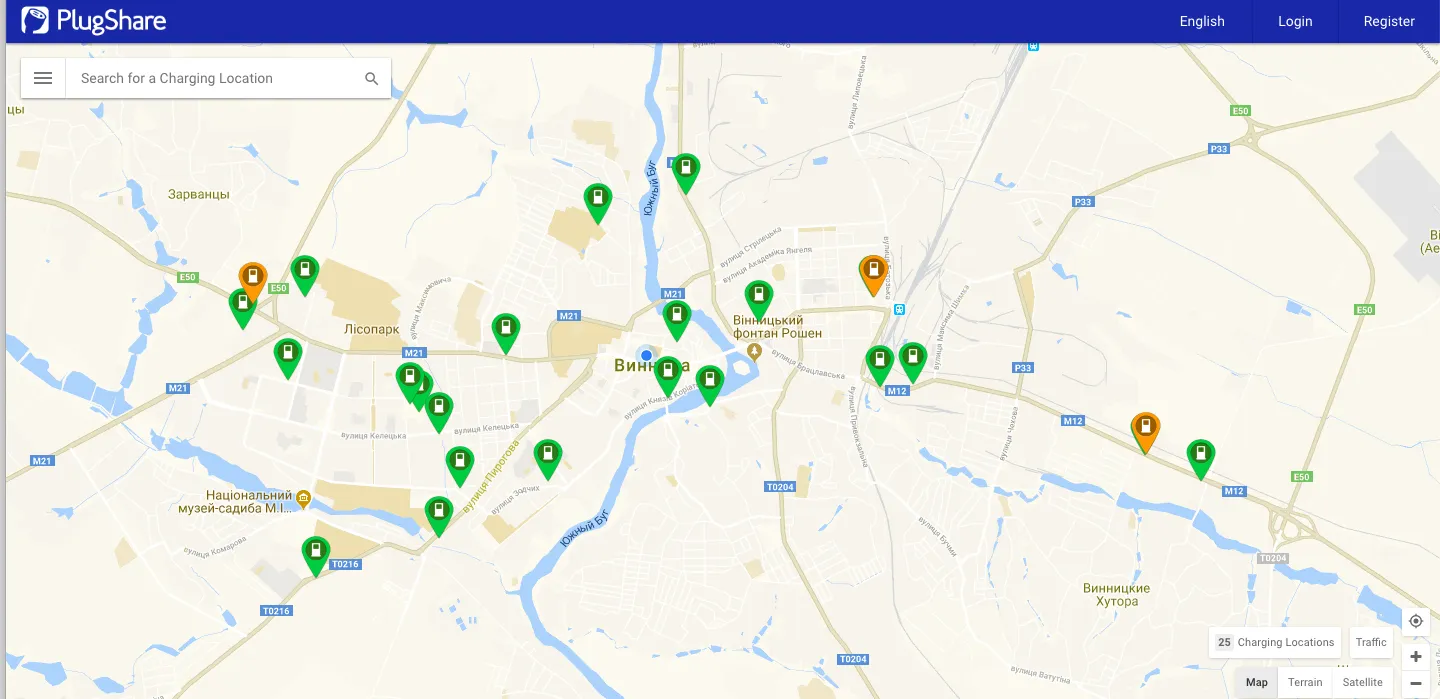
Task: Click the magnifier search icon
Action: (x=372, y=78)
